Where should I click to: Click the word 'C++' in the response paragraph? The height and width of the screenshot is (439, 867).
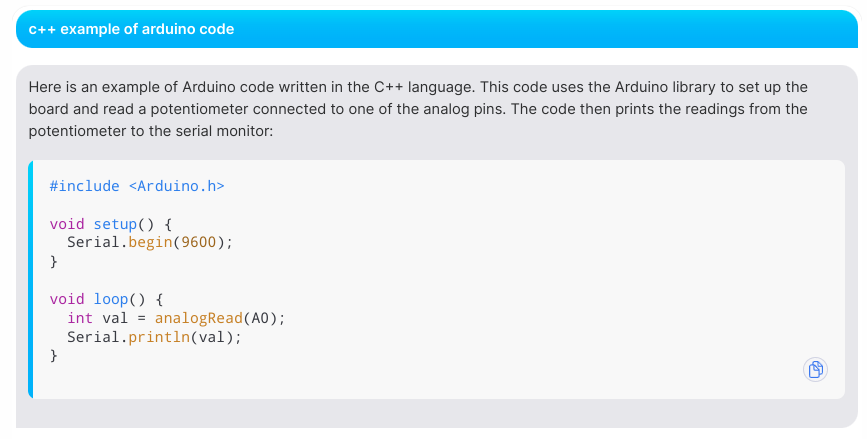(x=389, y=87)
